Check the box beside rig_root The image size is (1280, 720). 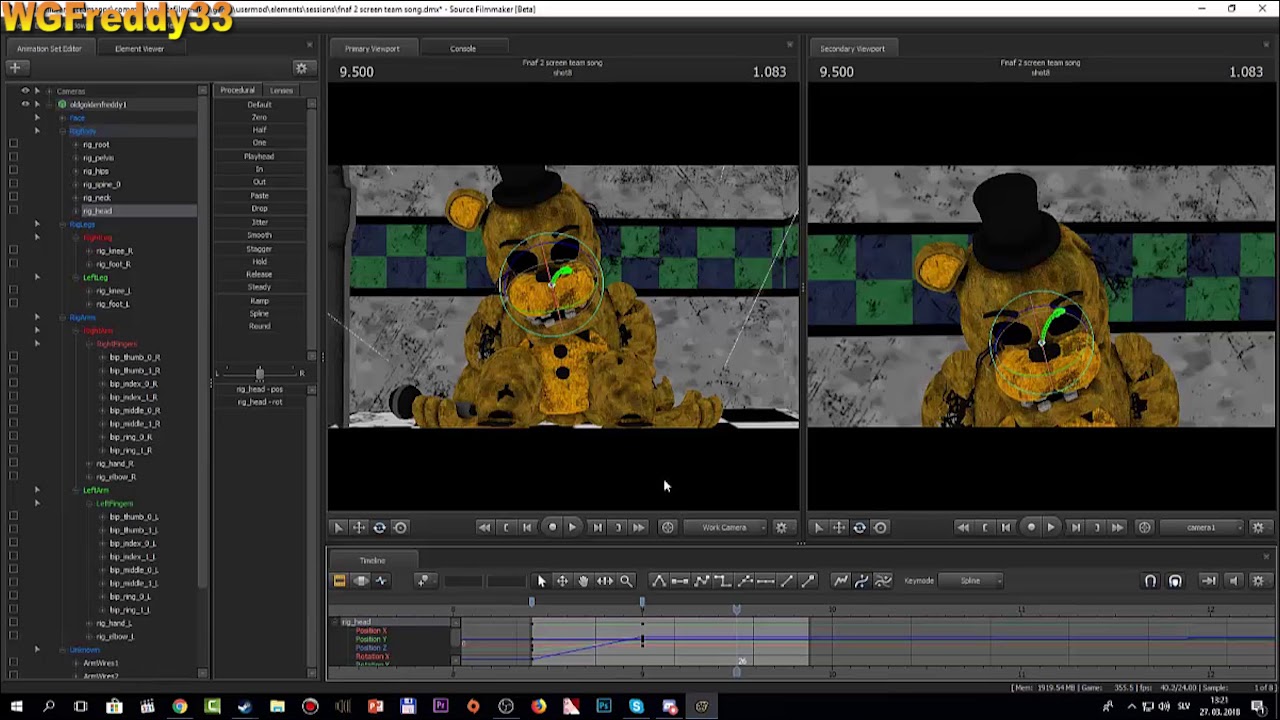(x=13, y=144)
